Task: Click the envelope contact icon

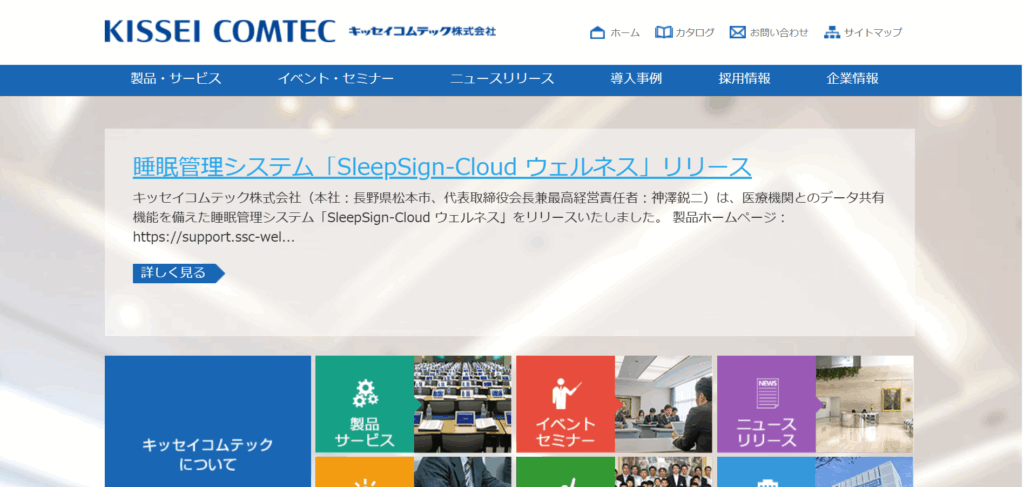Action: [x=738, y=32]
